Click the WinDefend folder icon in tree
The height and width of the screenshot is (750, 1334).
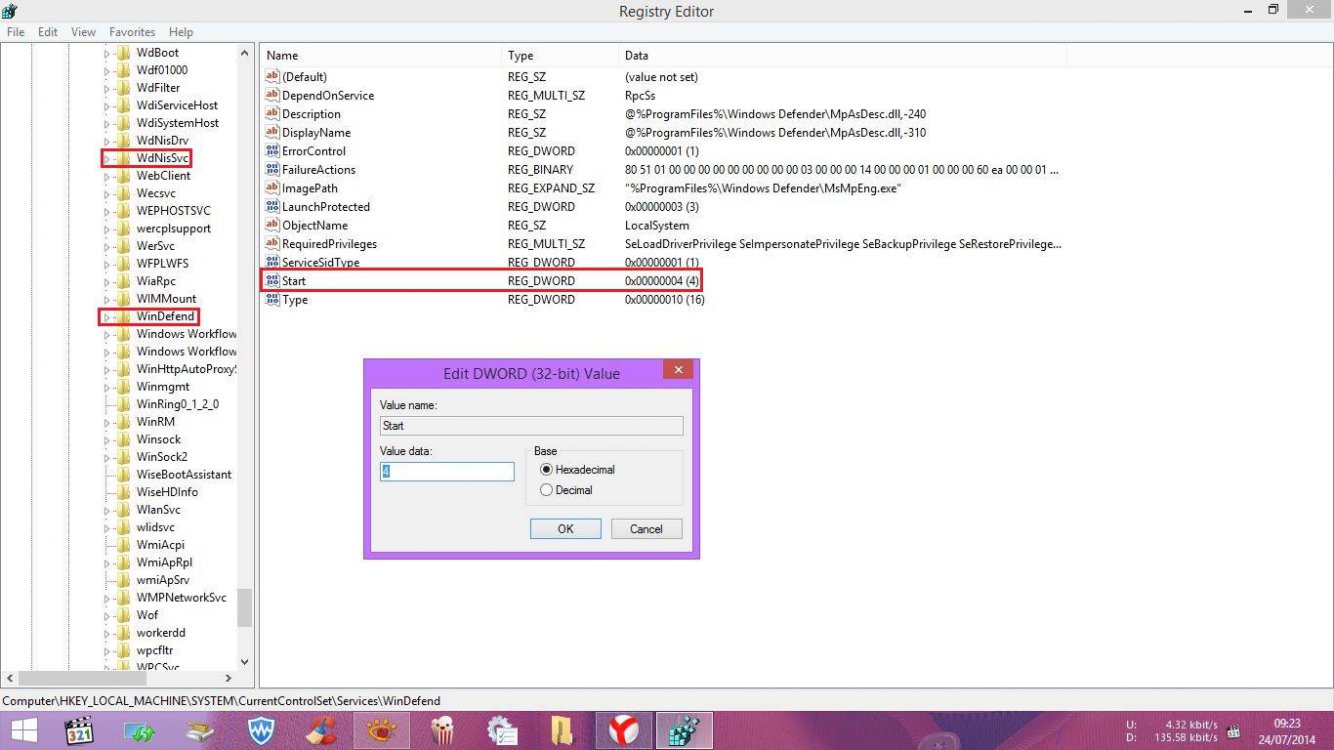pos(124,316)
